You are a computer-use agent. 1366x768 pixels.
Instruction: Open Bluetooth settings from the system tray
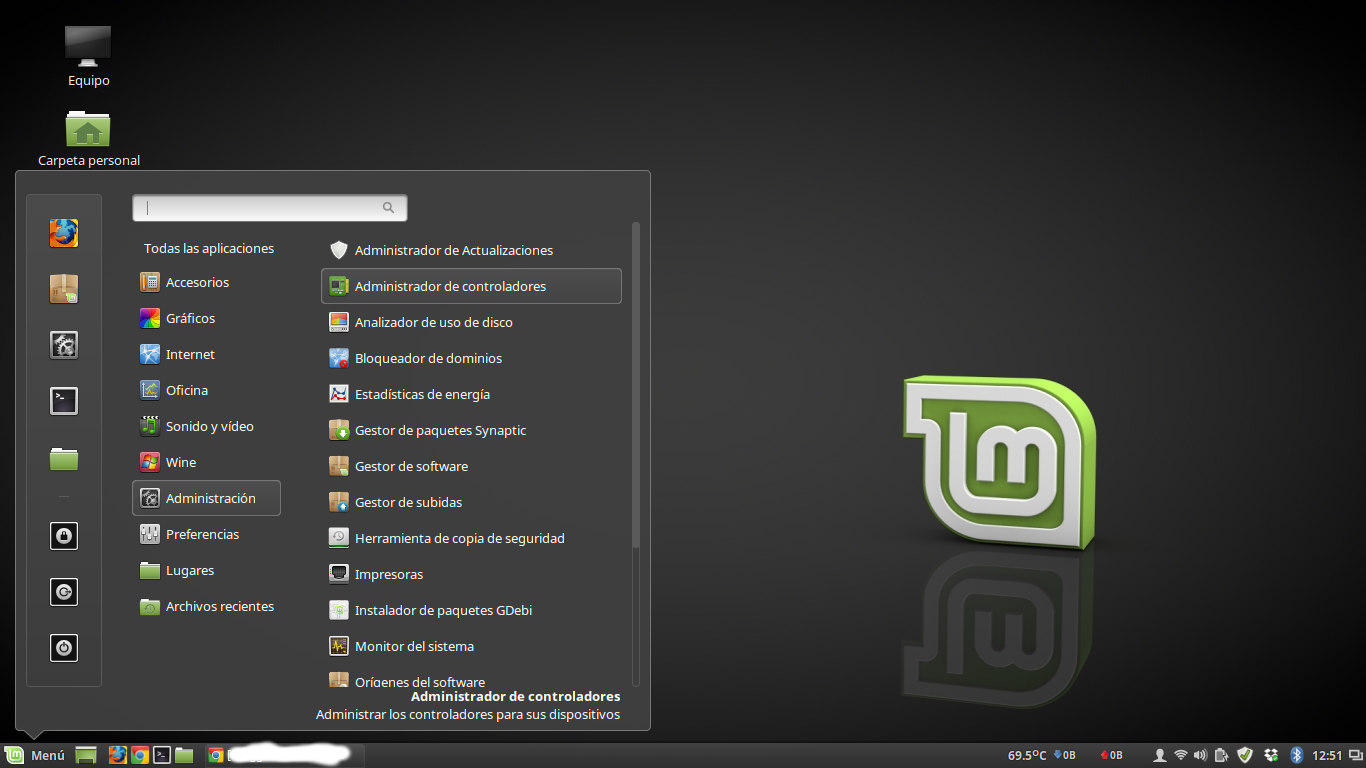(x=1297, y=755)
